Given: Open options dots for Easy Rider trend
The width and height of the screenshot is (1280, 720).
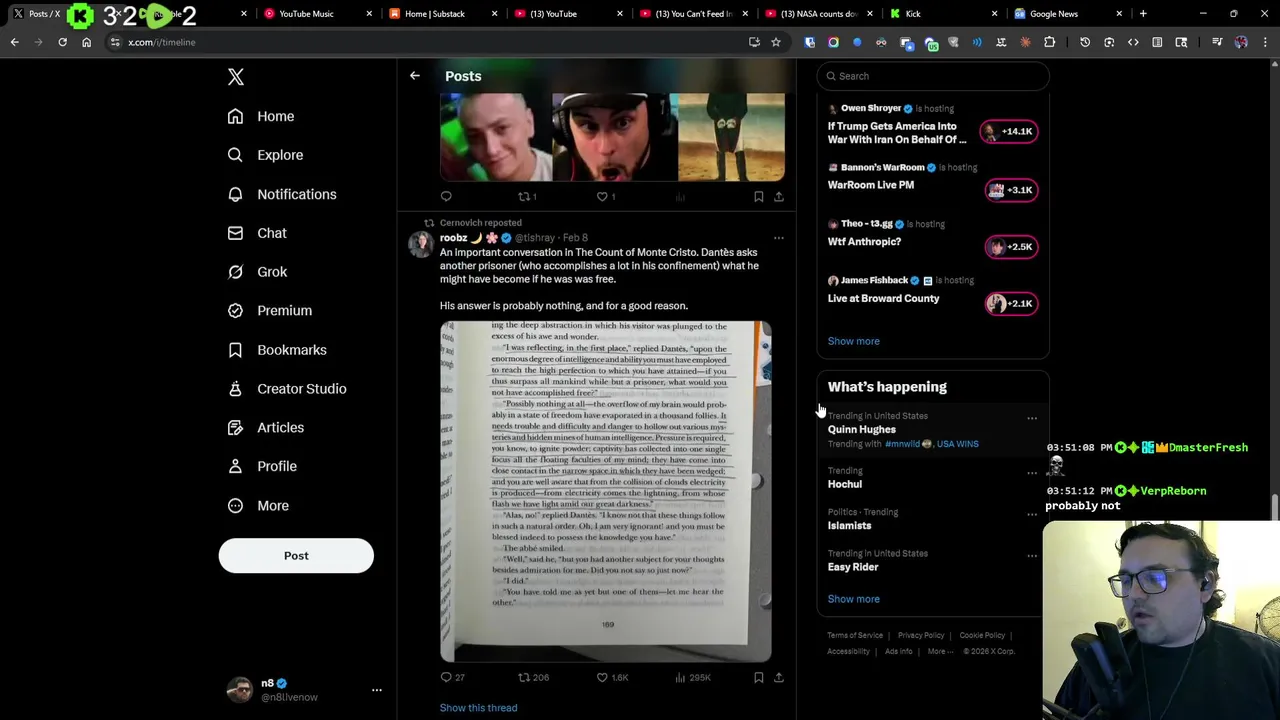Looking at the screenshot, I should [1032, 556].
